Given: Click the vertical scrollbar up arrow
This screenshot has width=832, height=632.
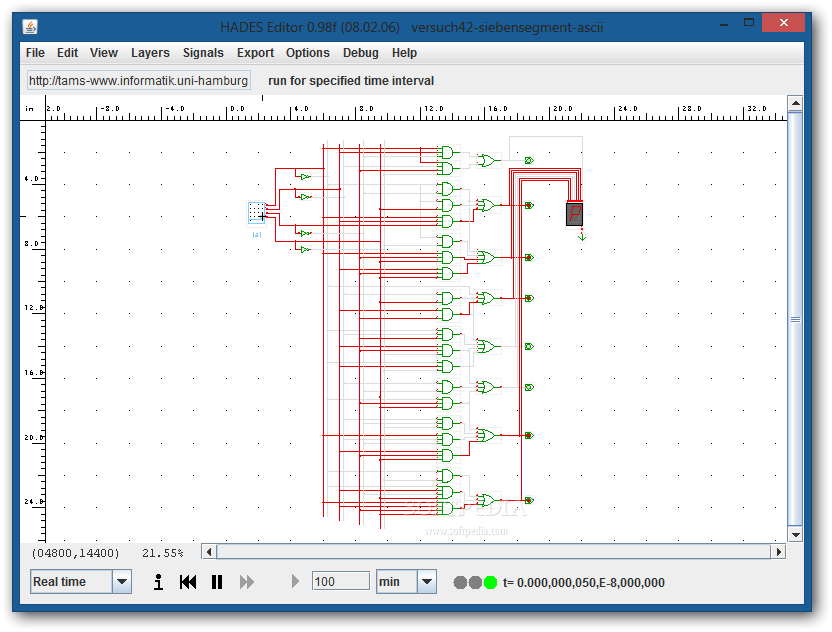Looking at the screenshot, I should tap(795, 103).
